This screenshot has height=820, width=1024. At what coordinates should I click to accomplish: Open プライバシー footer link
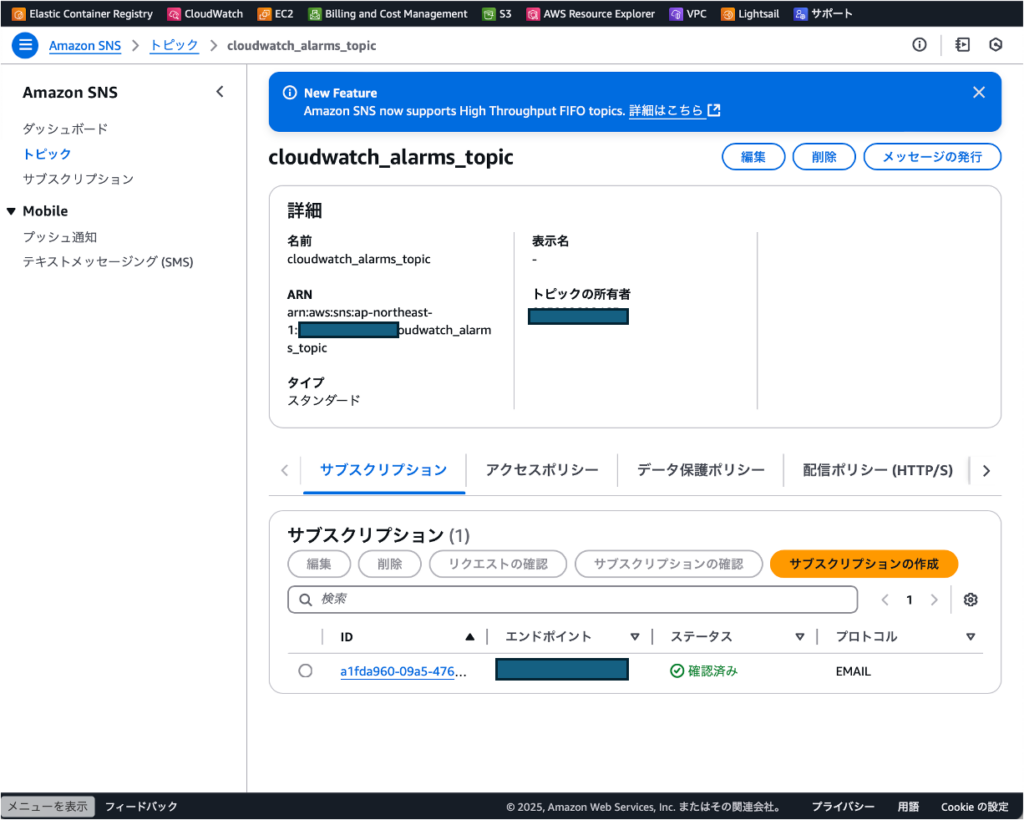pyautogui.click(x=842, y=807)
